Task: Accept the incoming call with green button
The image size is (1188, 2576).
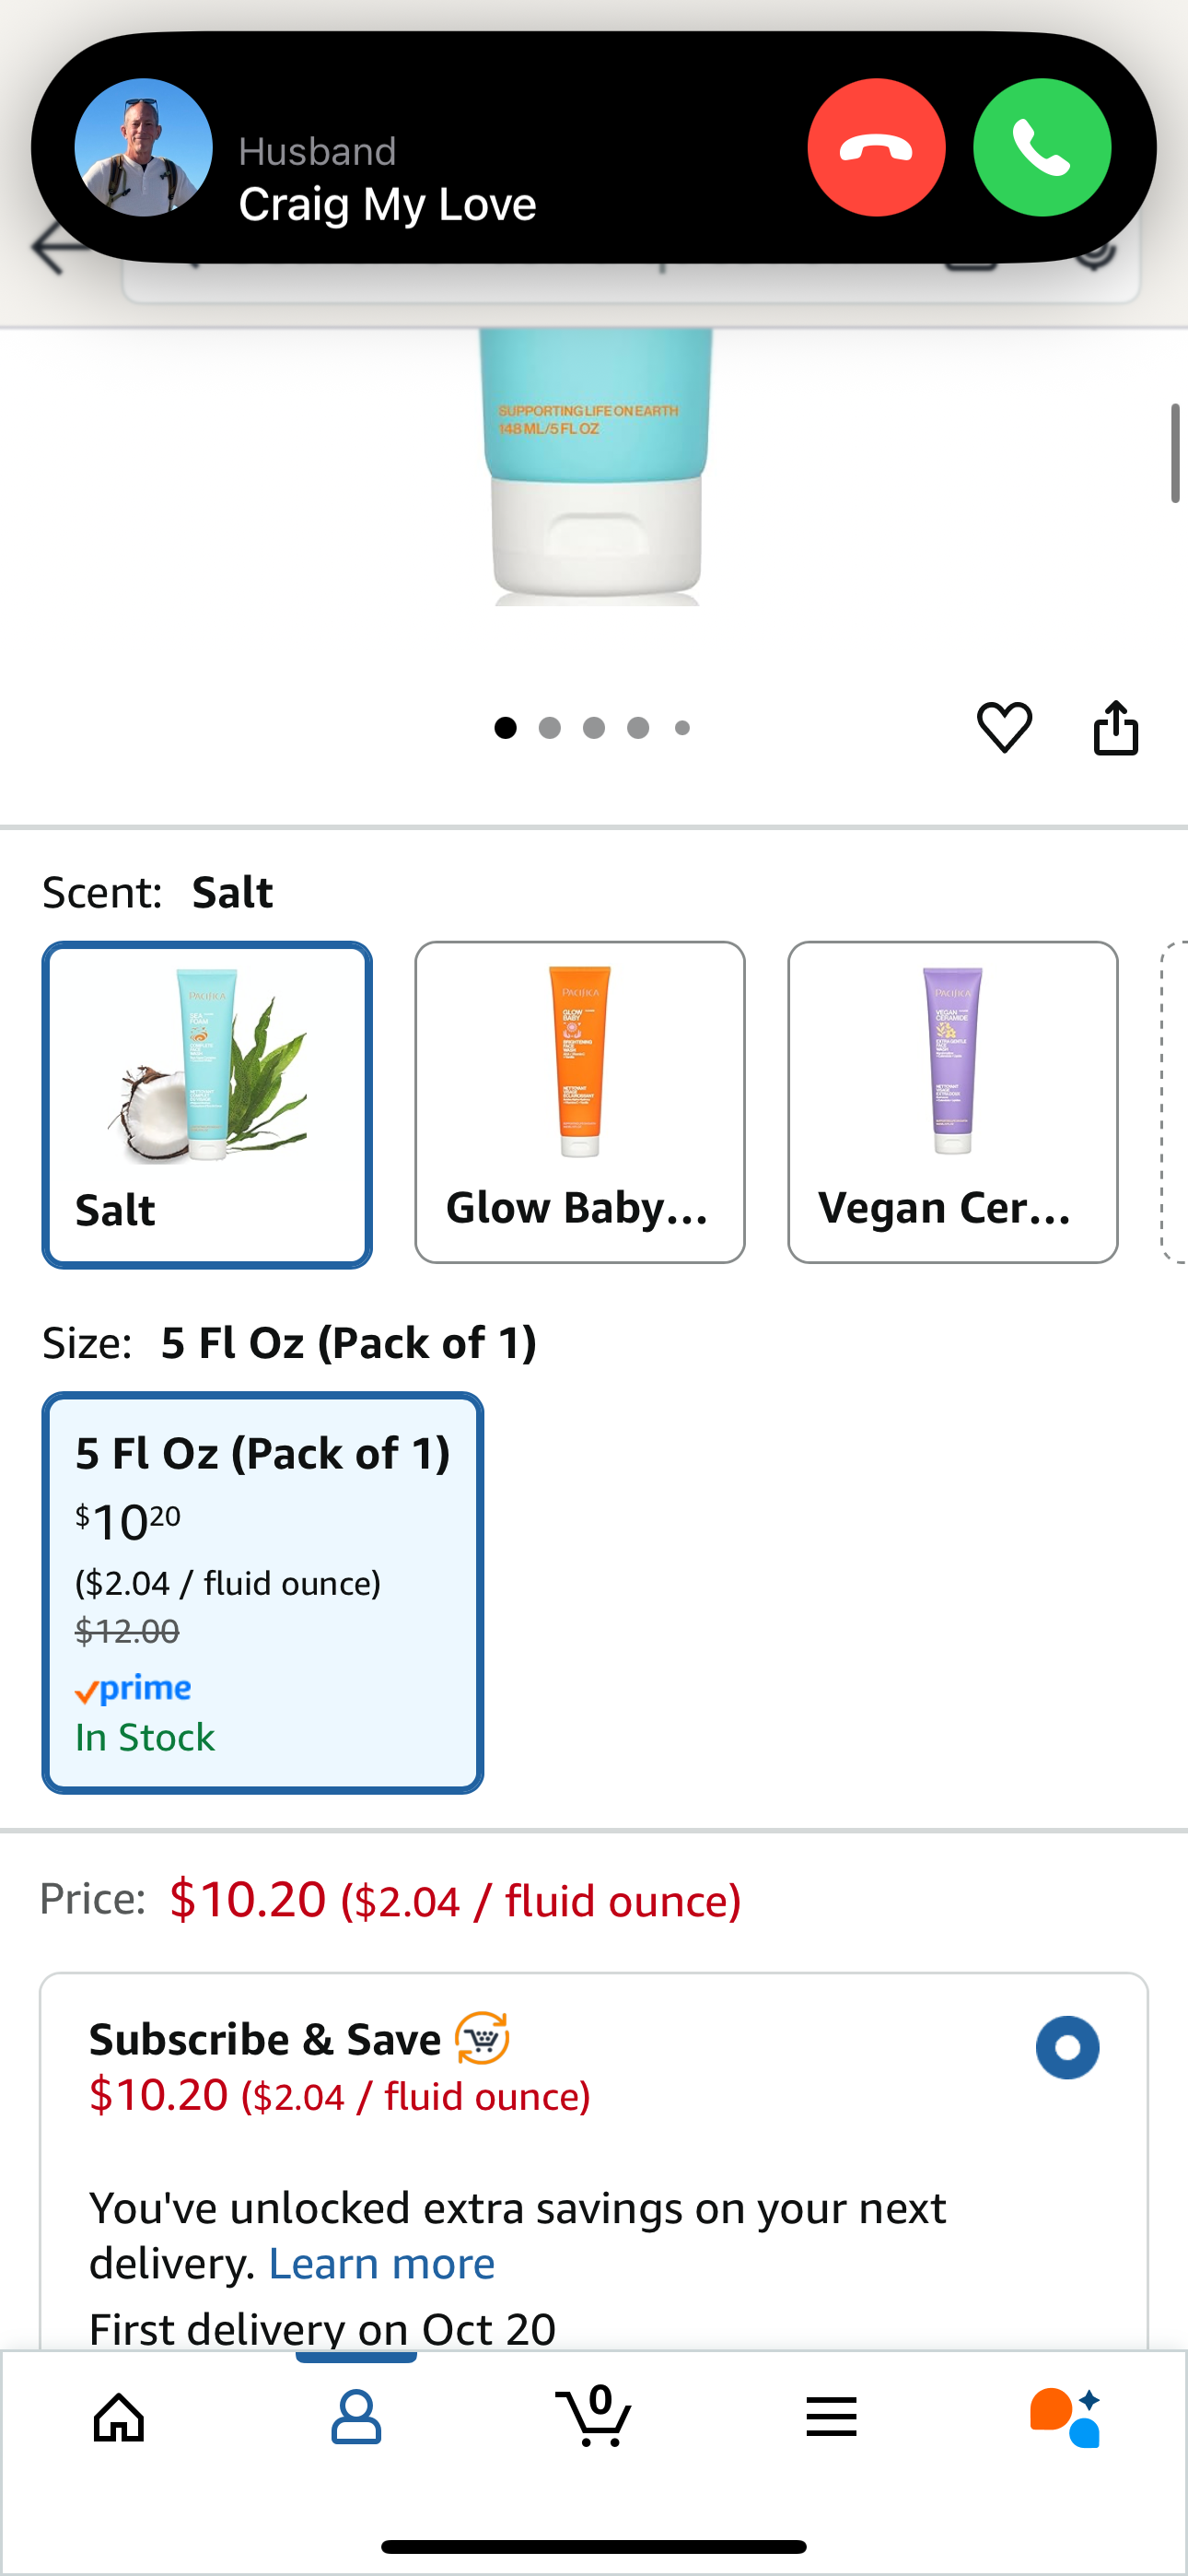Action: [1041, 148]
